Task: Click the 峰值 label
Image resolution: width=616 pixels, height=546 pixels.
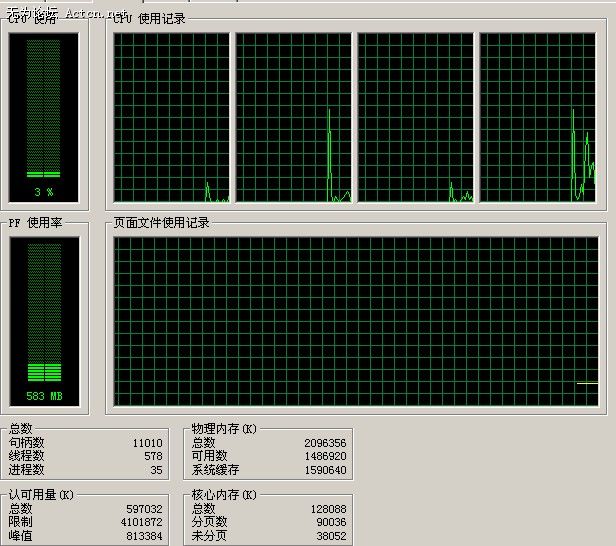Action: pos(20,535)
